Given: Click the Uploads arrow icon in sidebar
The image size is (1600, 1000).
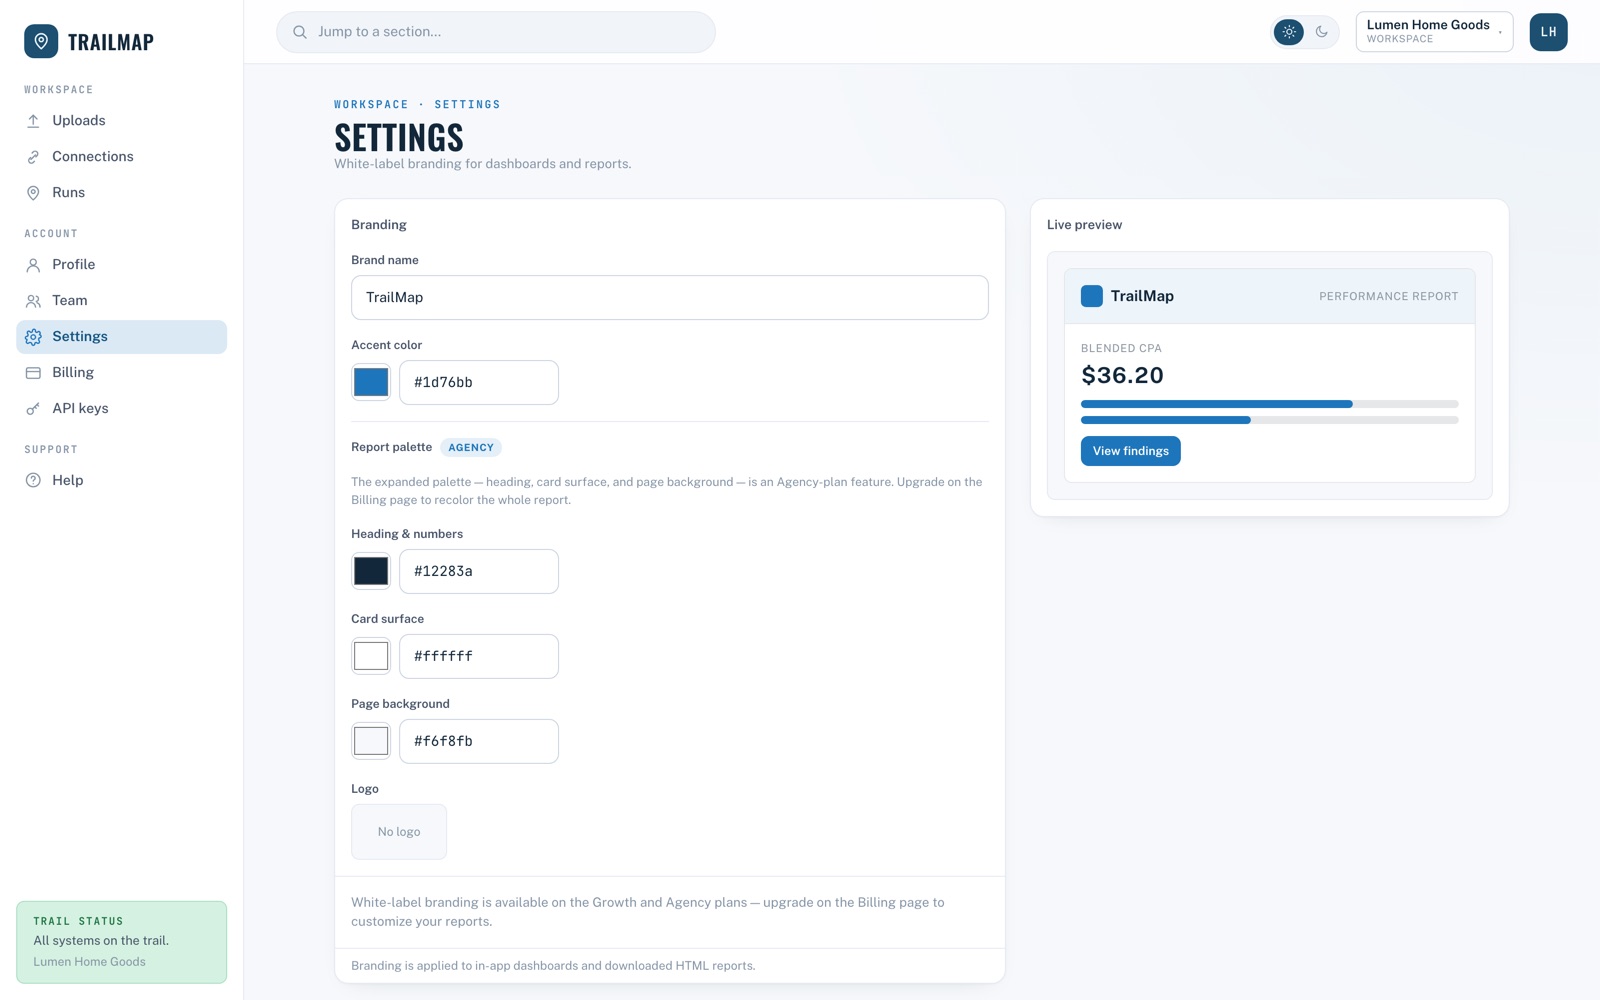Looking at the screenshot, I should [33, 121].
